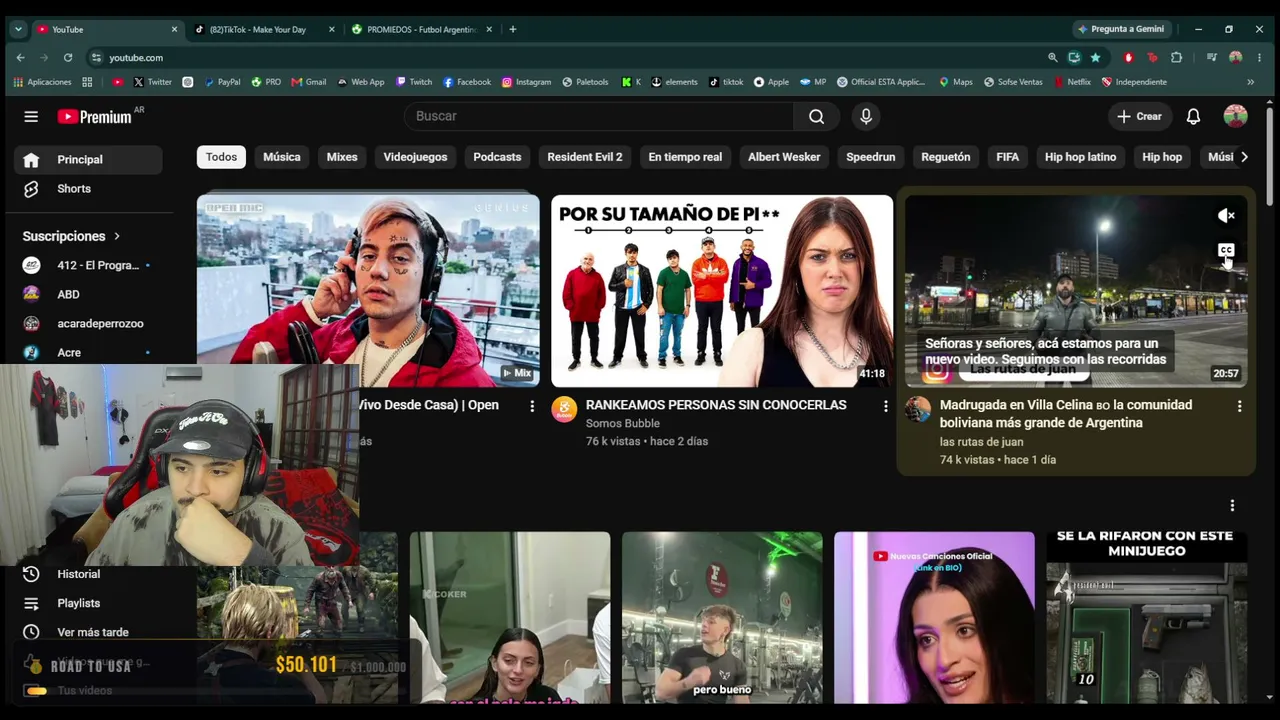
Task: Filter by Speedrun chip
Action: click(x=871, y=157)
